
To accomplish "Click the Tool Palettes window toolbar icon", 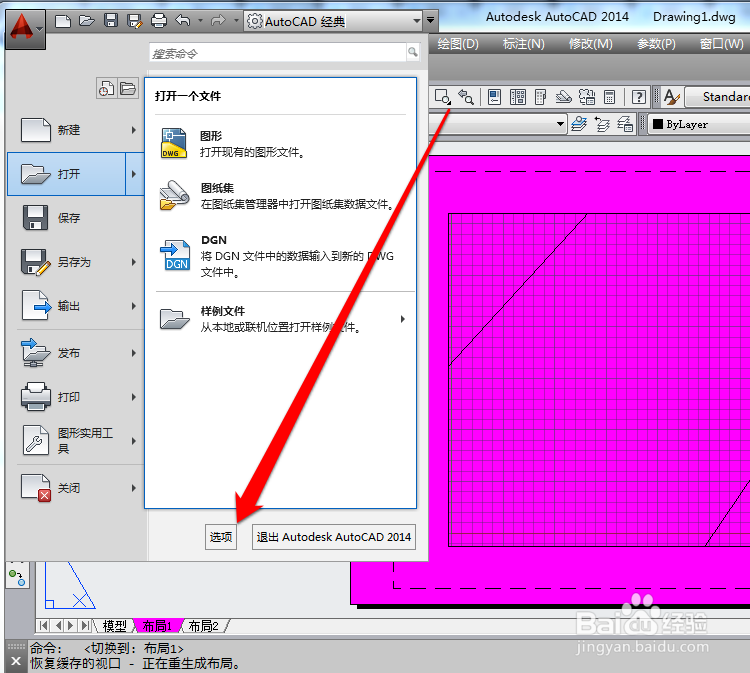I will 540,97.
